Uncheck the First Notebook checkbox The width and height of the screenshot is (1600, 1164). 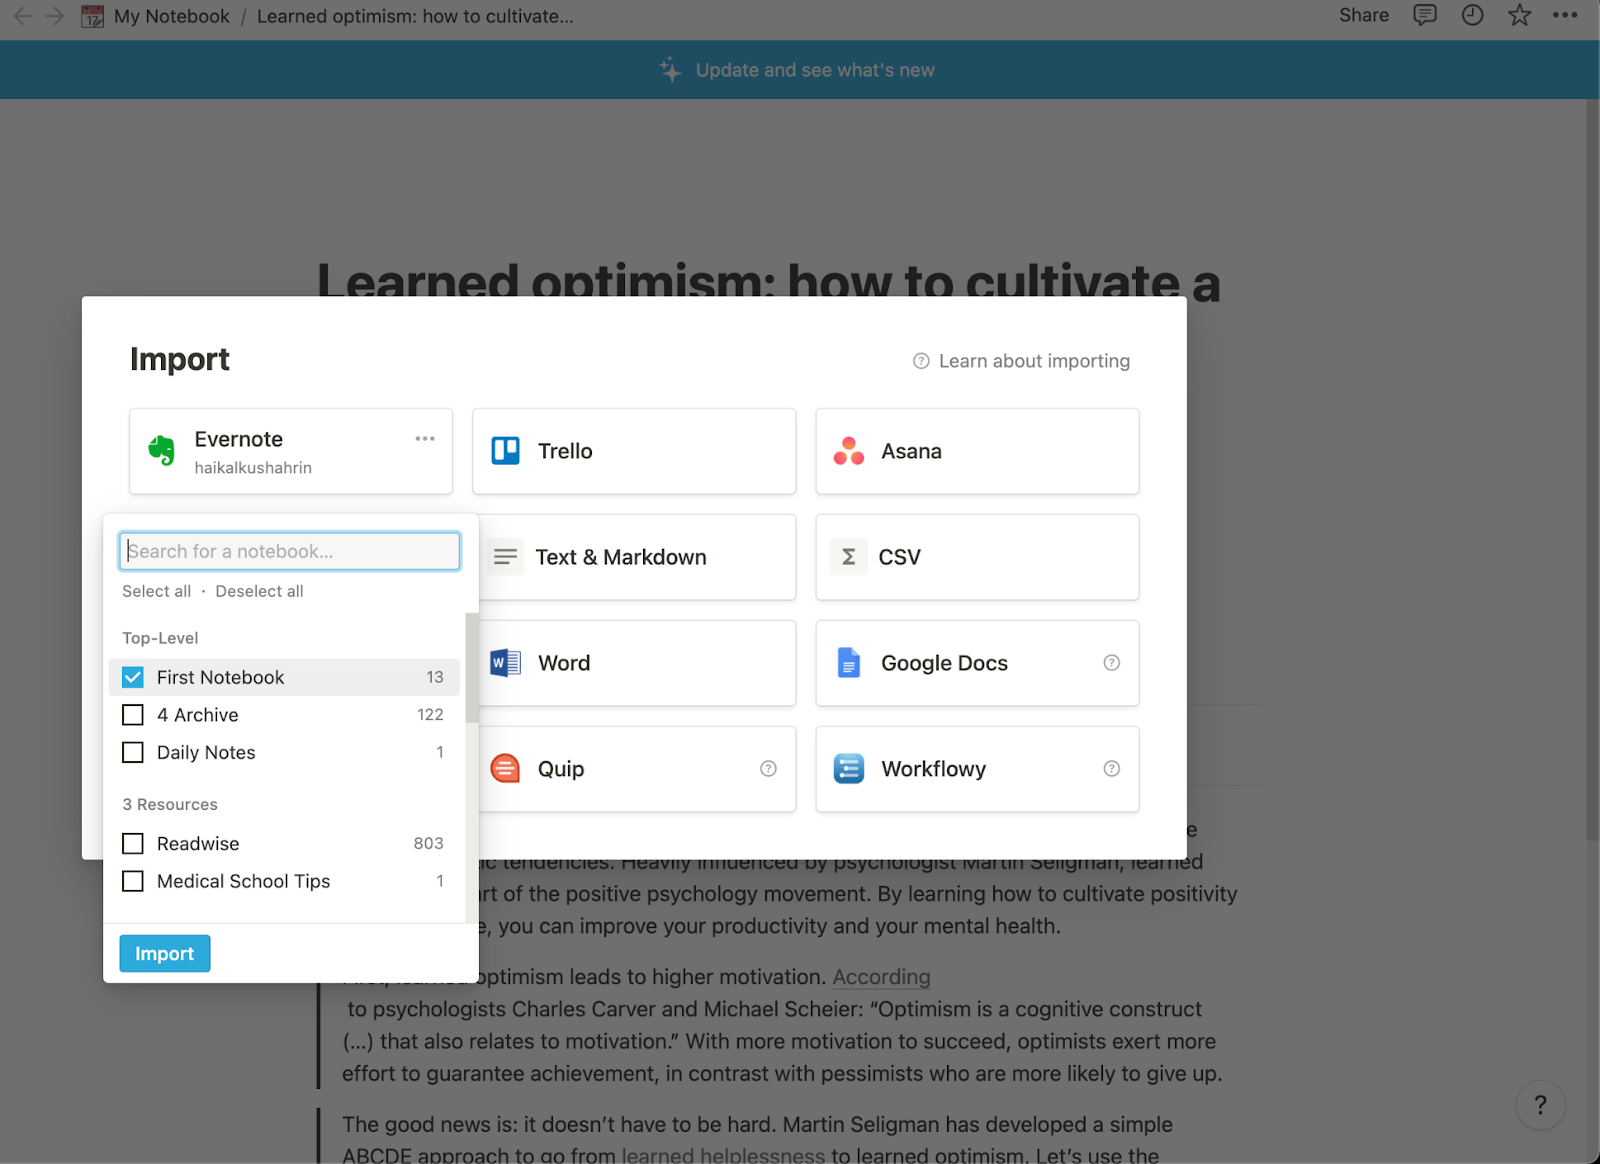[133, 677]
